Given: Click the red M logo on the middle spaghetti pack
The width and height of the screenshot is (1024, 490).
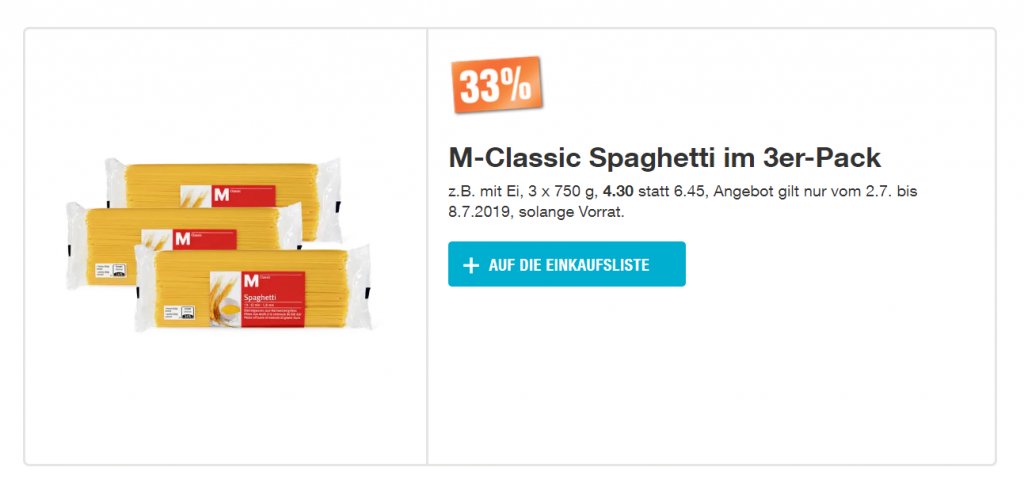Looking at the screenshot, I should click(183, 239).
